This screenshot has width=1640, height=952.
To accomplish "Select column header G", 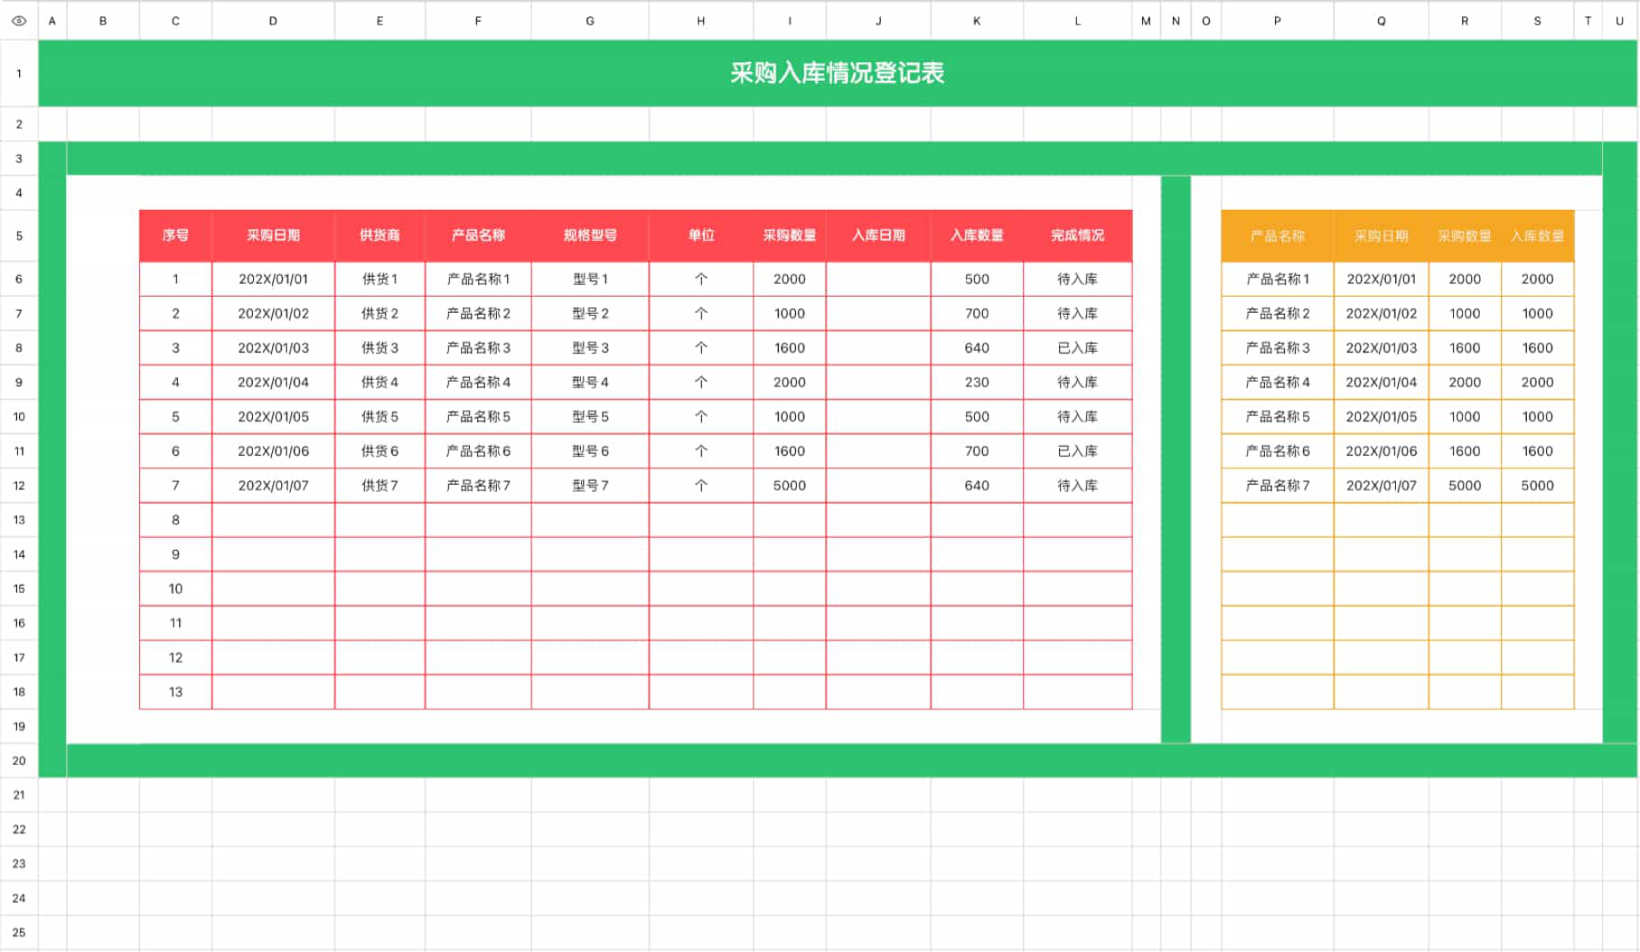I will (x=590, y=20).
